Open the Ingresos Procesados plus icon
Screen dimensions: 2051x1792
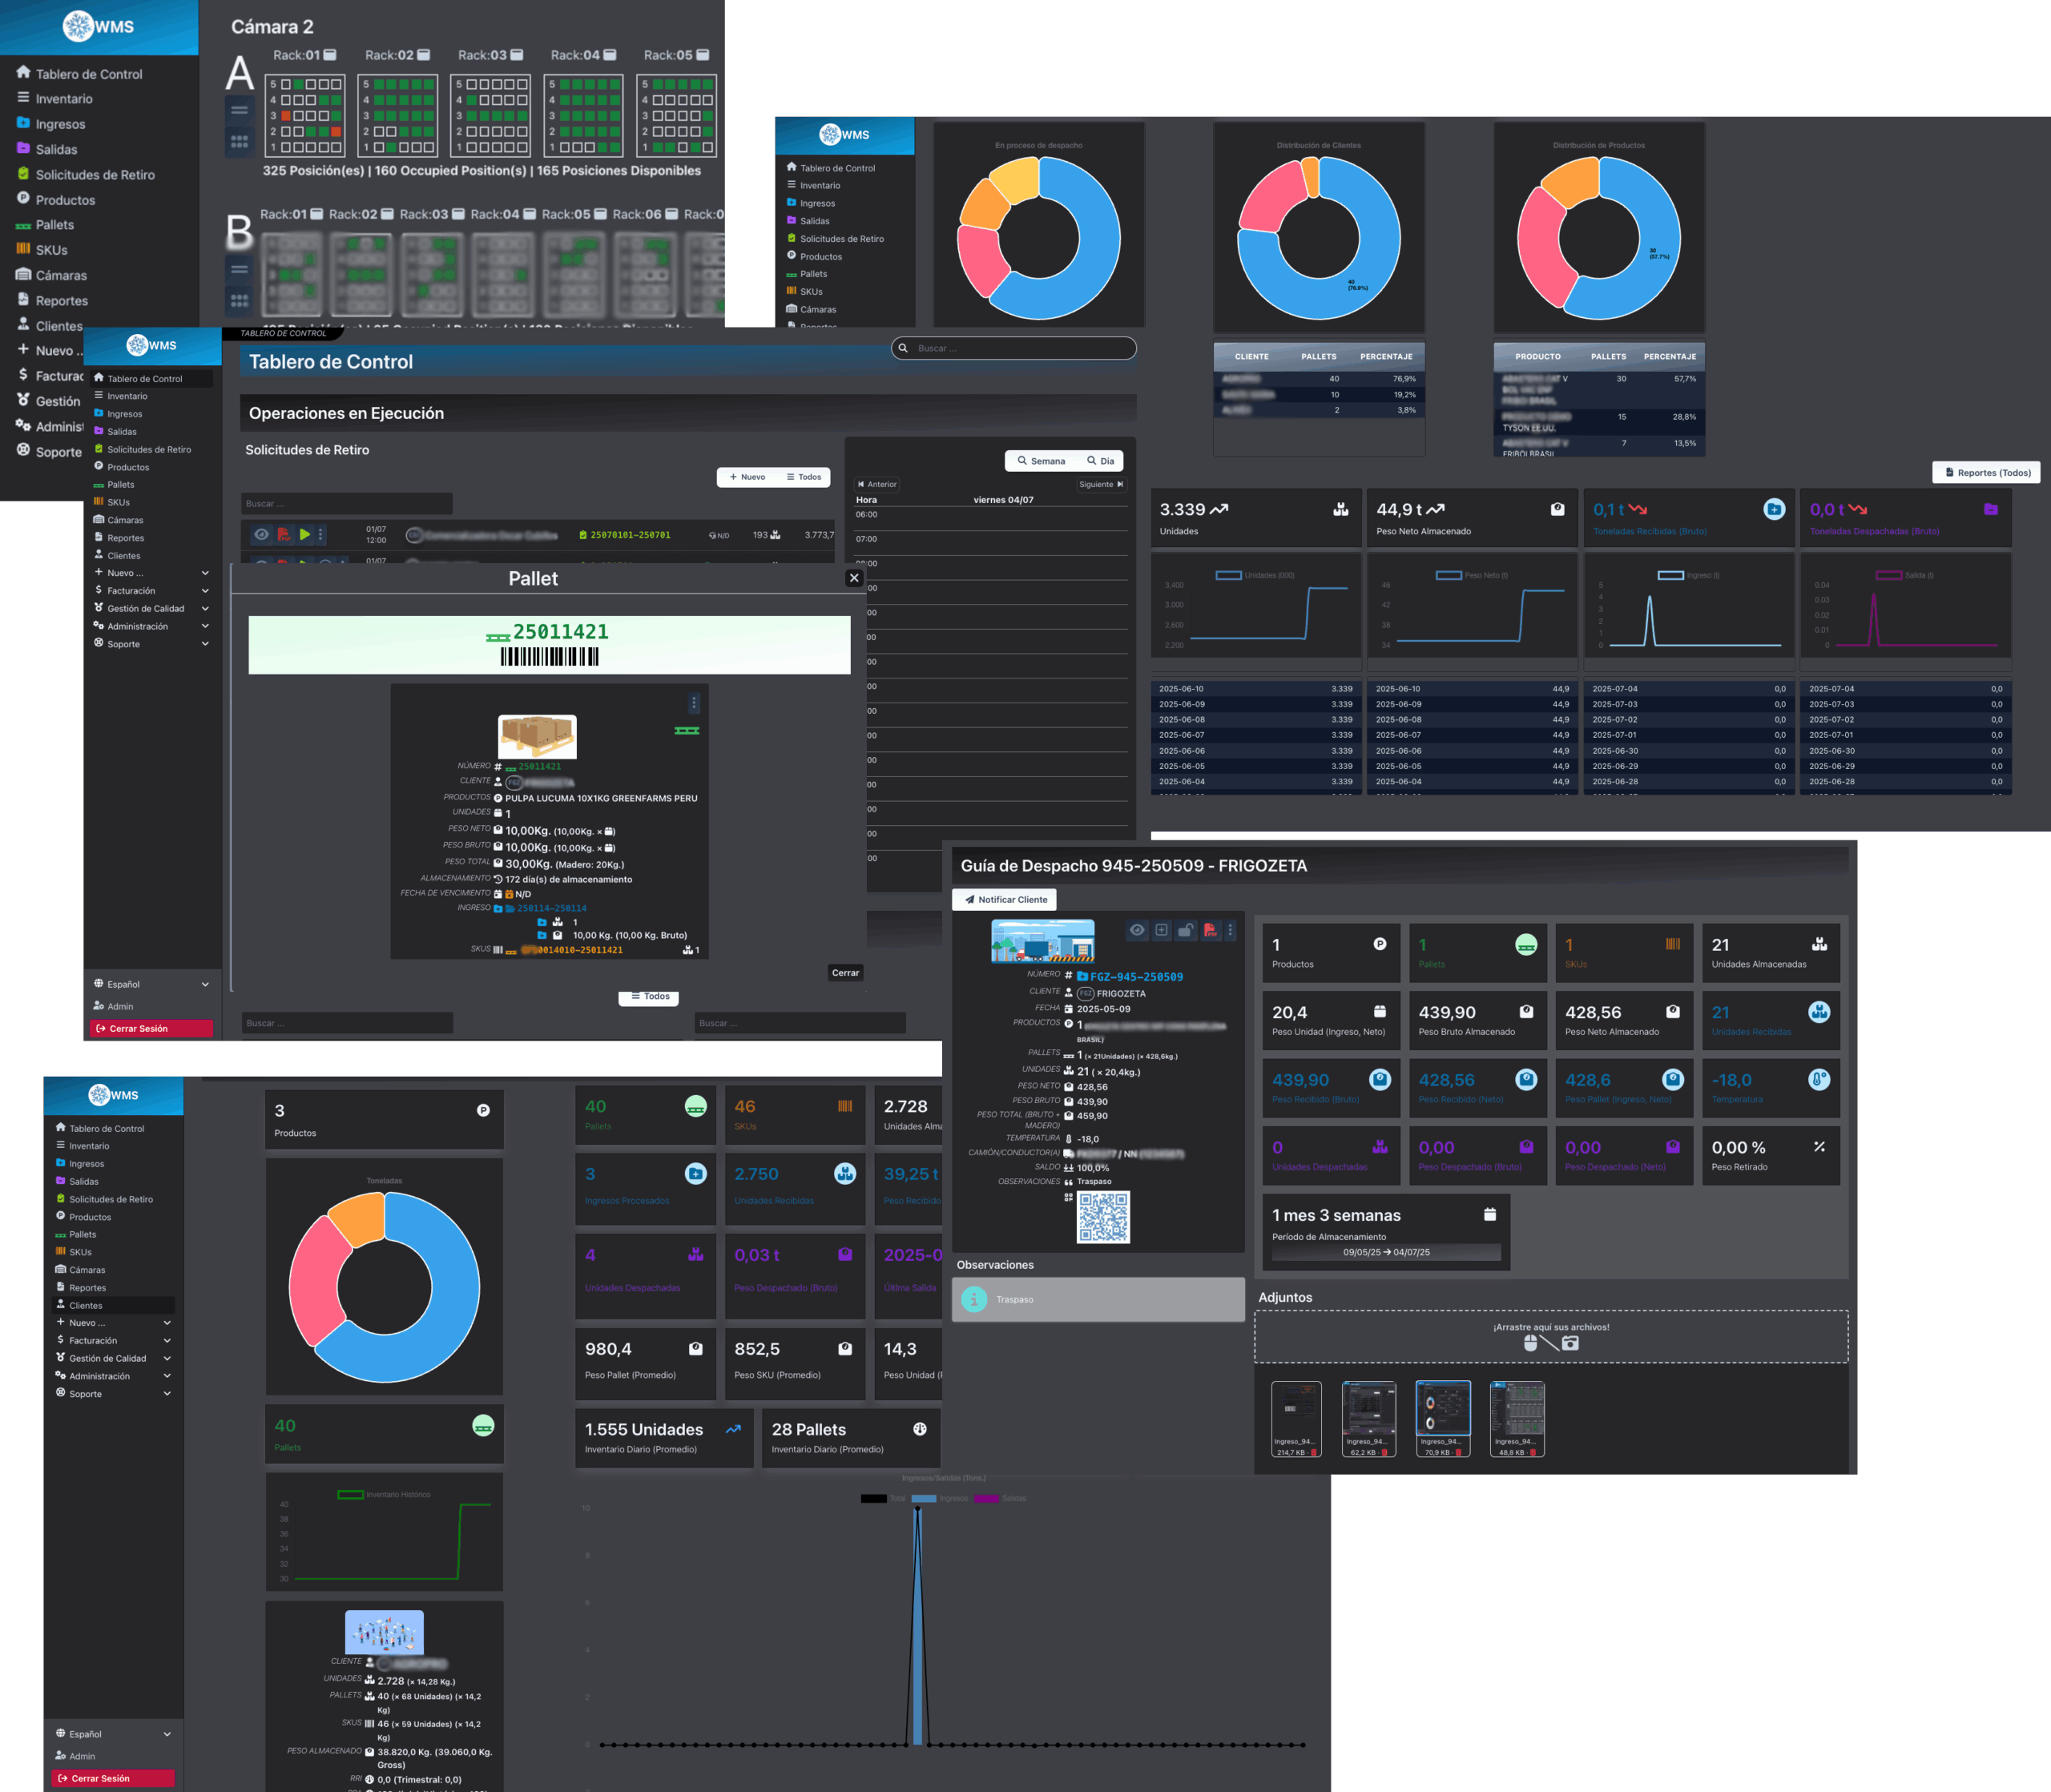coord(696,1173)
